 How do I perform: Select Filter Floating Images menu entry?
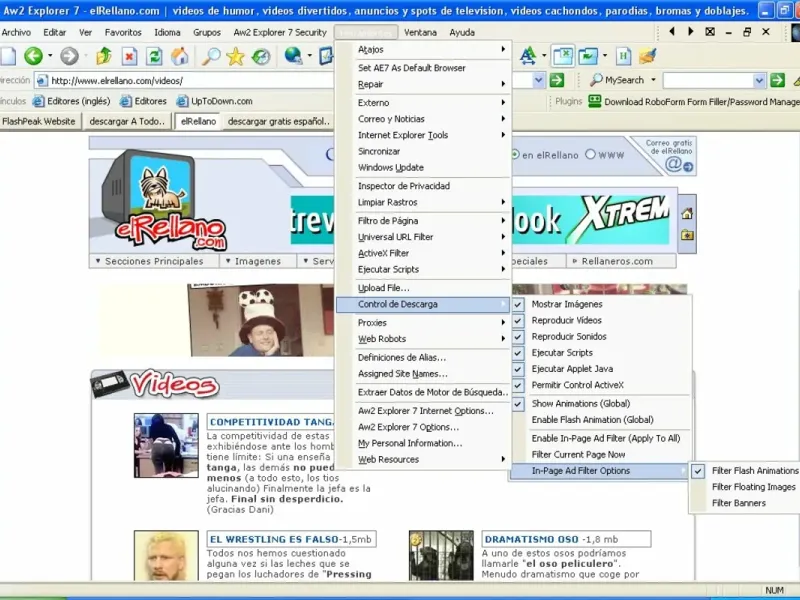tap(753, 487)
